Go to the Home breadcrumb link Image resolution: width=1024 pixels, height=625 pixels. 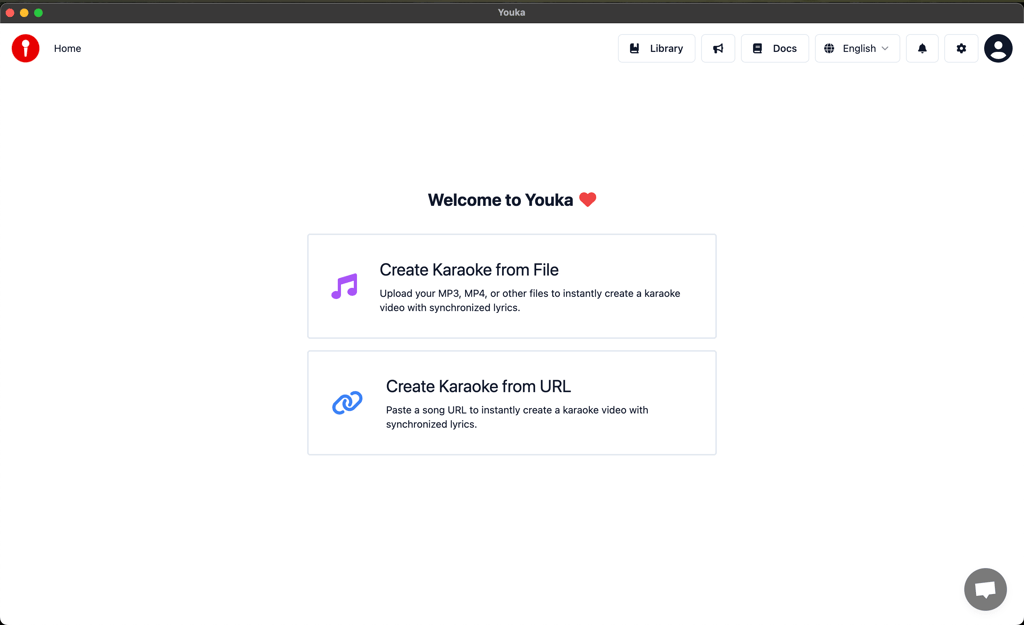[67, 48]
